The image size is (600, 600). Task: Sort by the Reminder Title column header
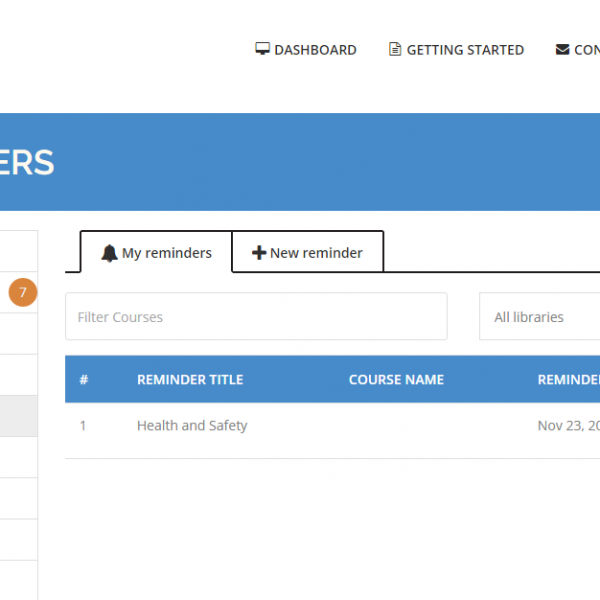click(x=190, y=380)
